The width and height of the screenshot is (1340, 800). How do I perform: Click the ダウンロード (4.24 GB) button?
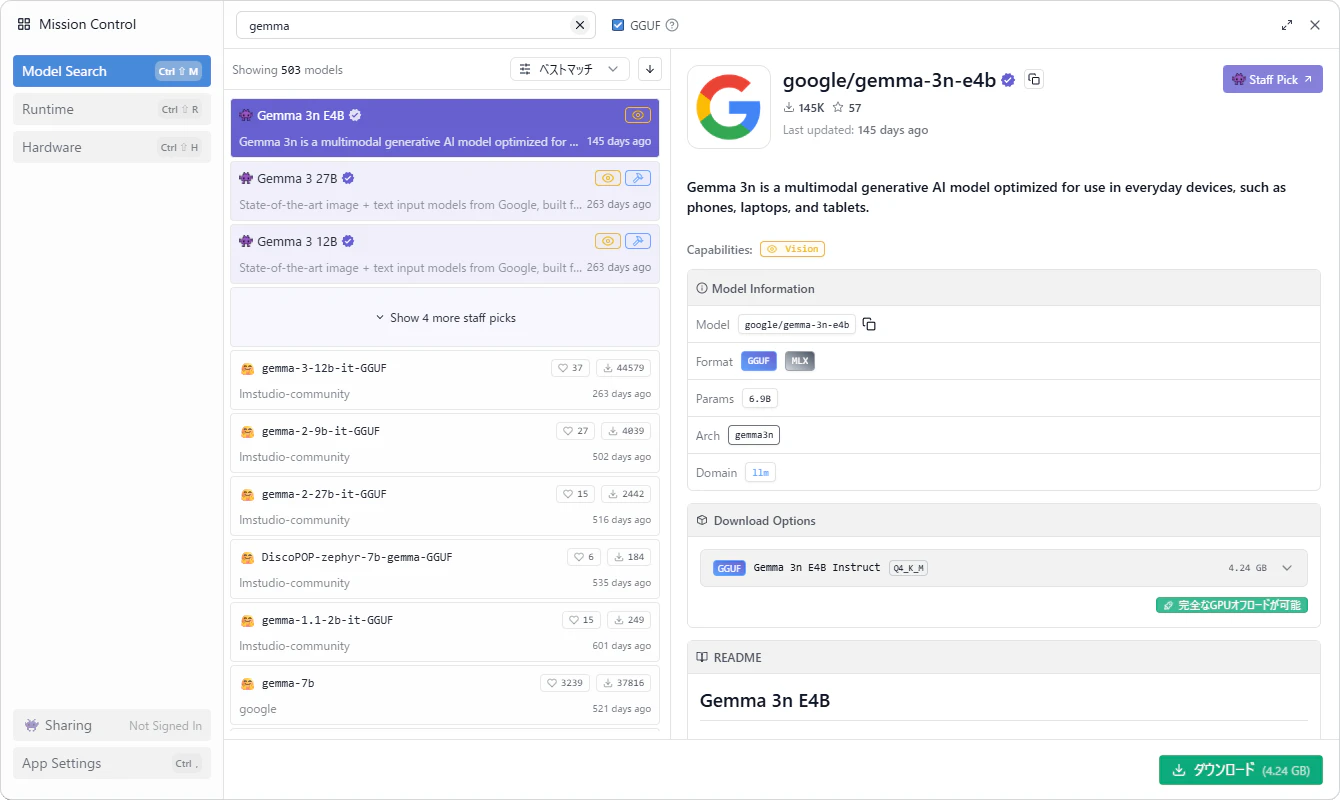coord(1241,770)
